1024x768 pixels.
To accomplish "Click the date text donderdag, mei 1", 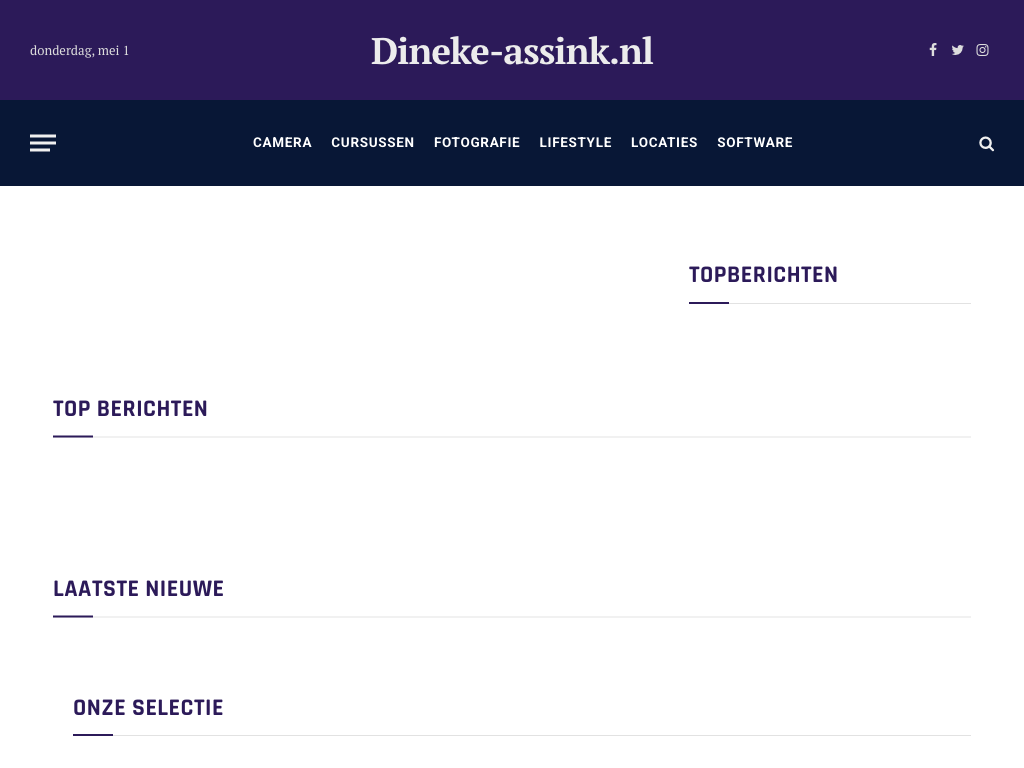I will [x=80, y=51].
